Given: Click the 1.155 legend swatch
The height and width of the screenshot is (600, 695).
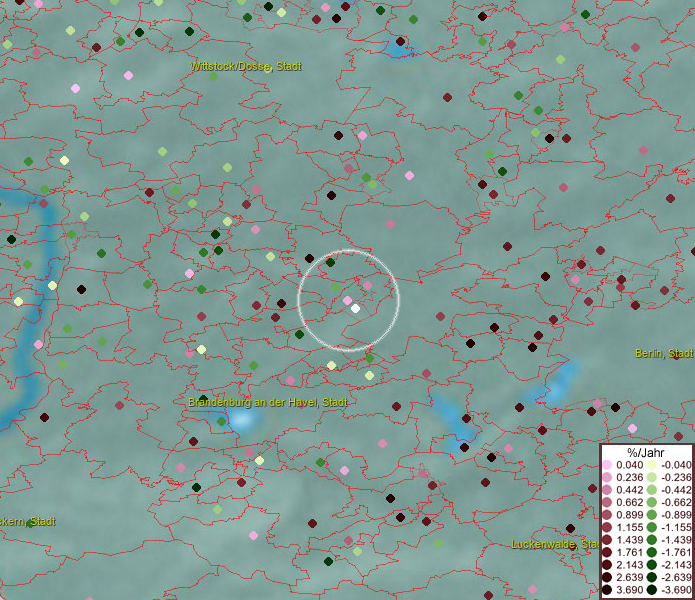Looking at the screenshot, I should (607, 527).
